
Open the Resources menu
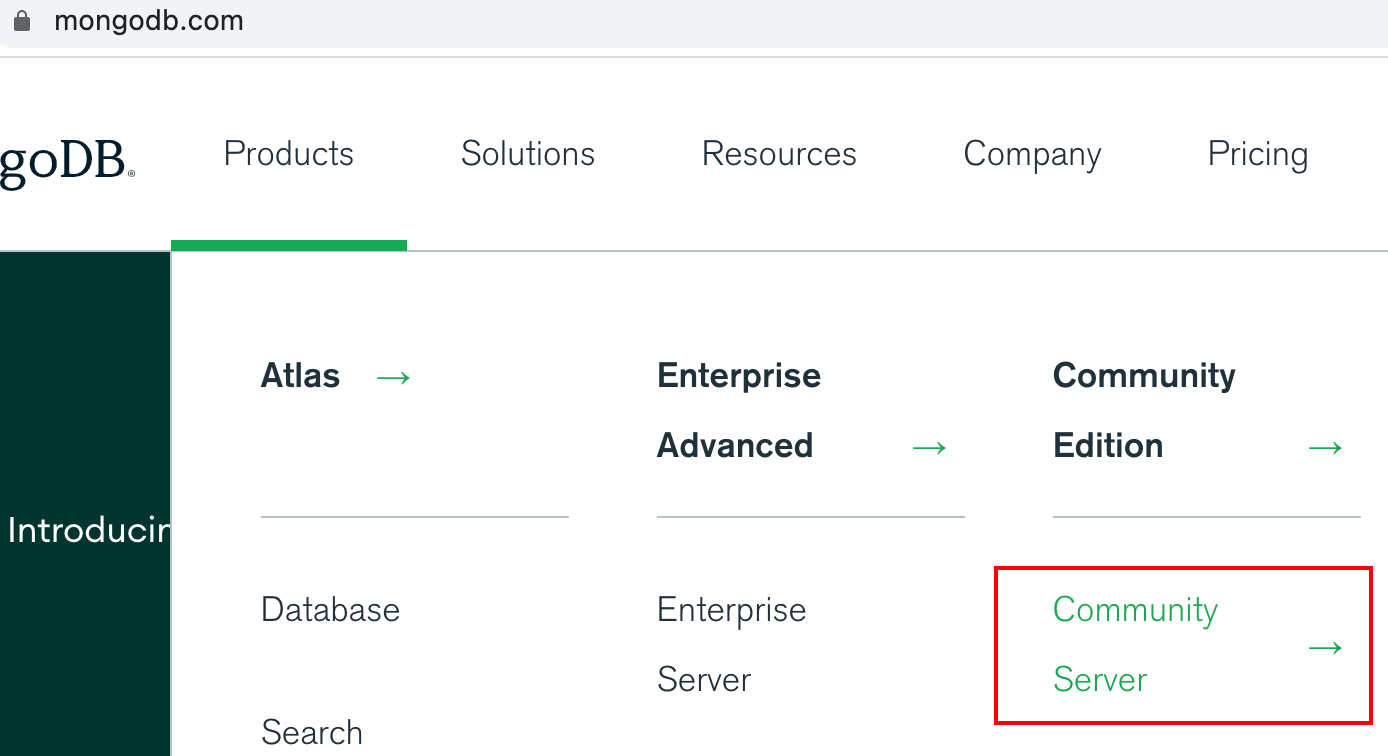click(779, 154)
